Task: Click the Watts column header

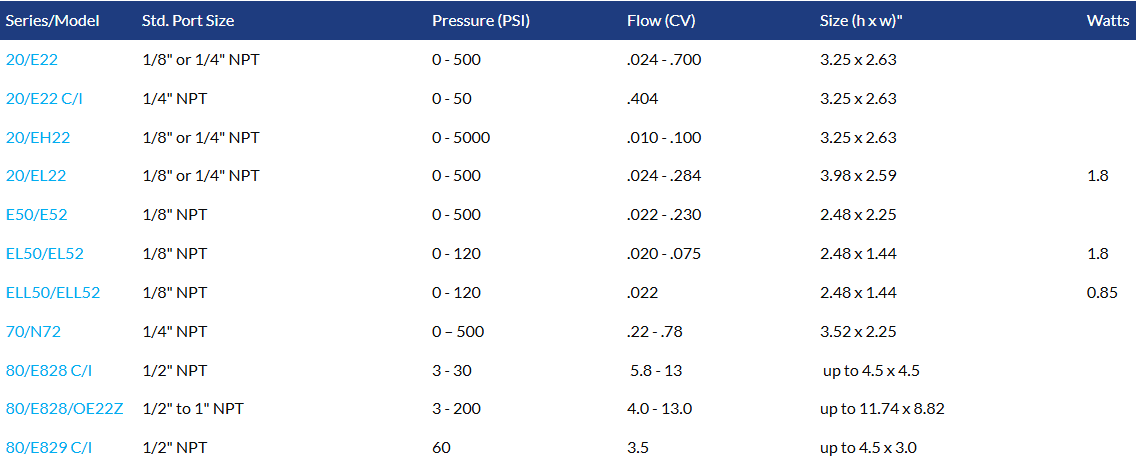Action: coord(1108,21)
